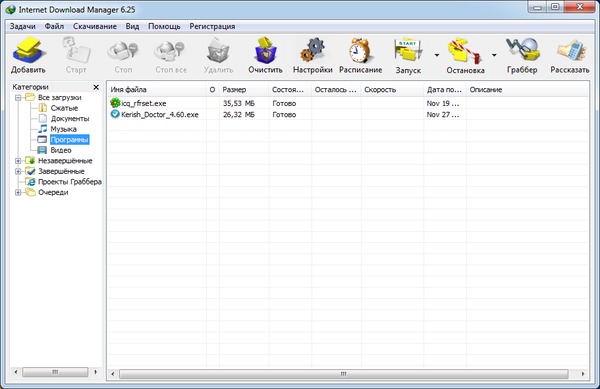
Task: Click the Очистить cleanup icon
Action: pyautogui.click(x=265, y=50)
